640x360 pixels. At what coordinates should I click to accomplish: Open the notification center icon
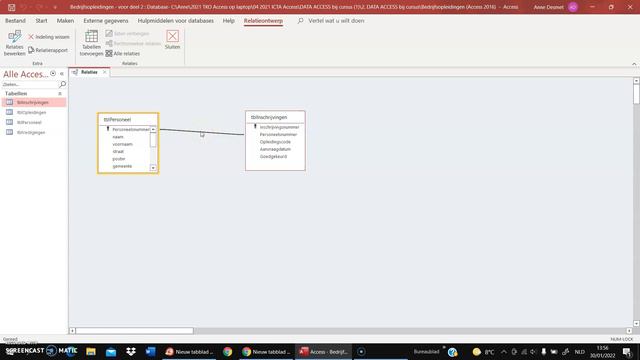pos(627,351)
